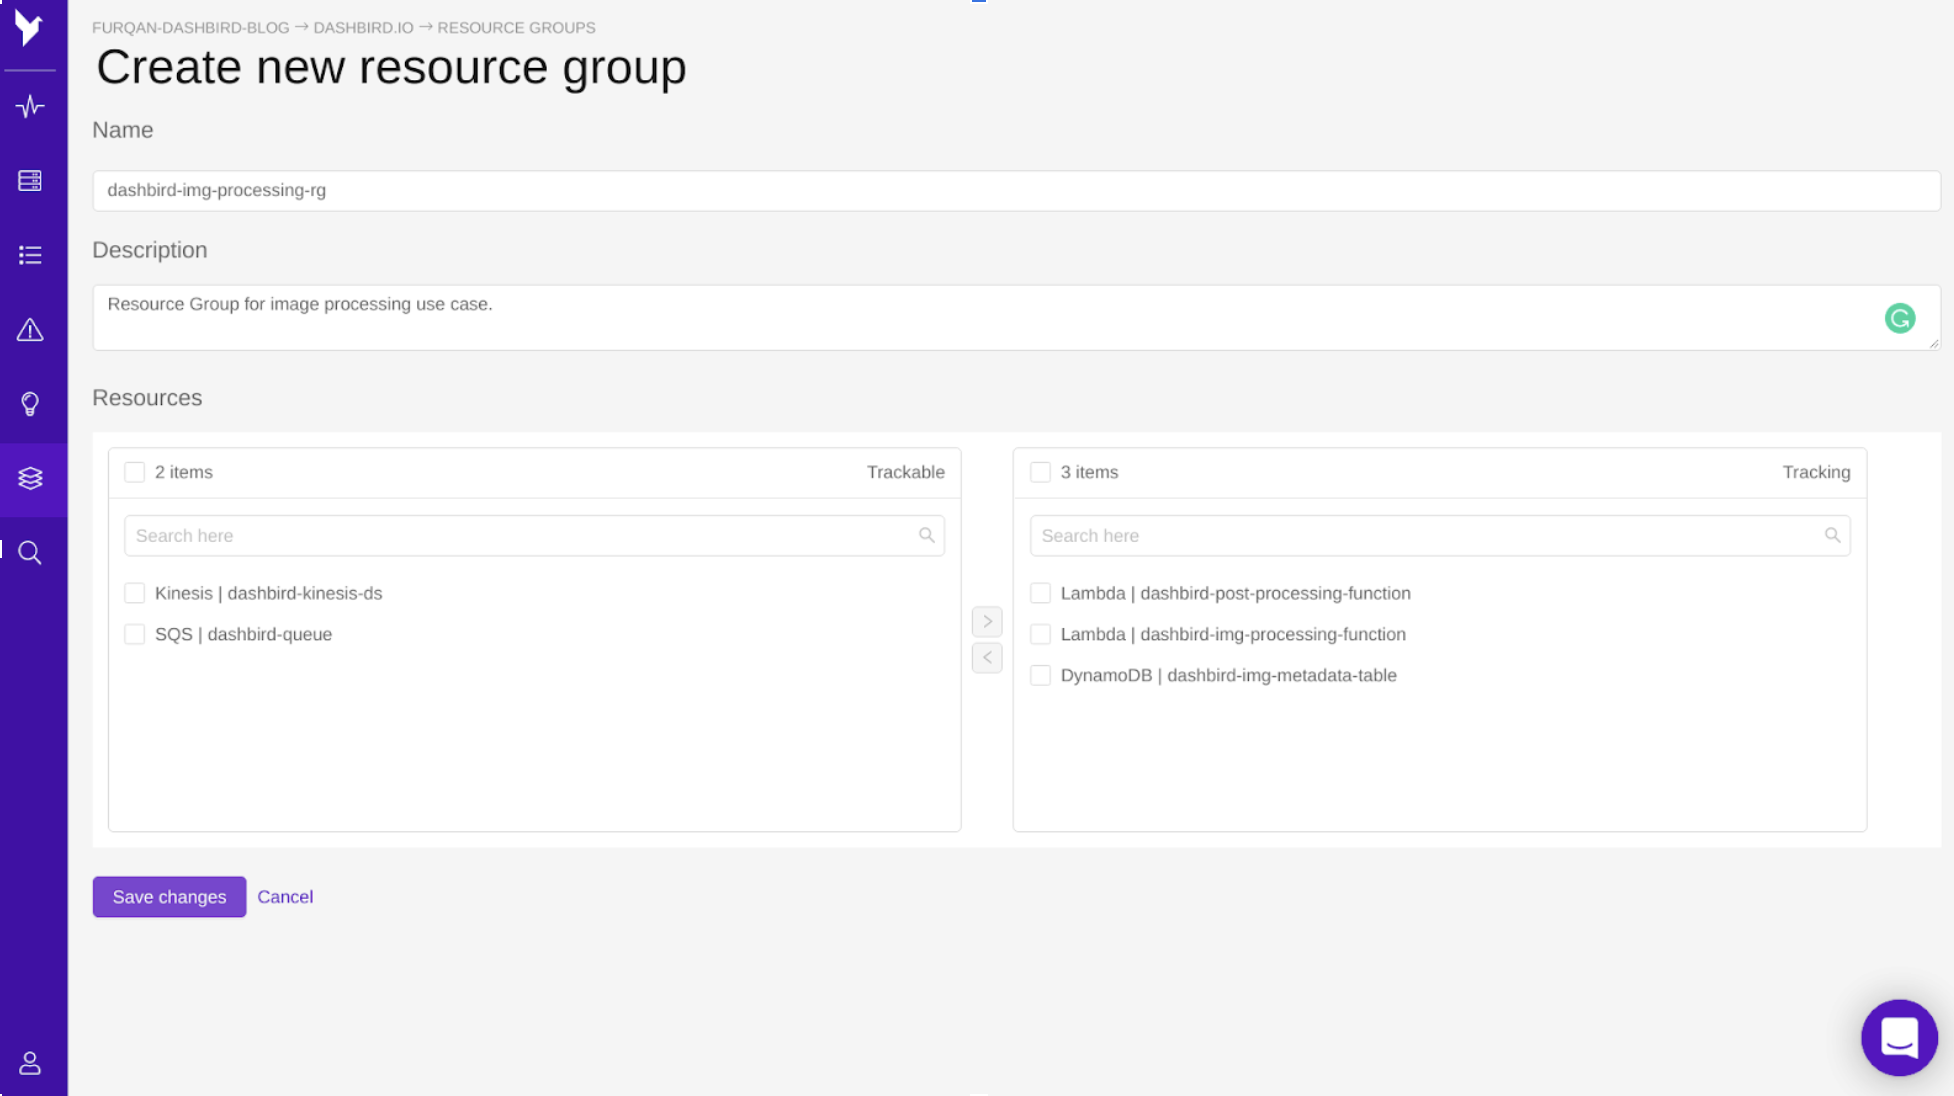The image size is (1954, 1096).
Task: Move selected items left to Trackable
Action: [x=987, y=657]
